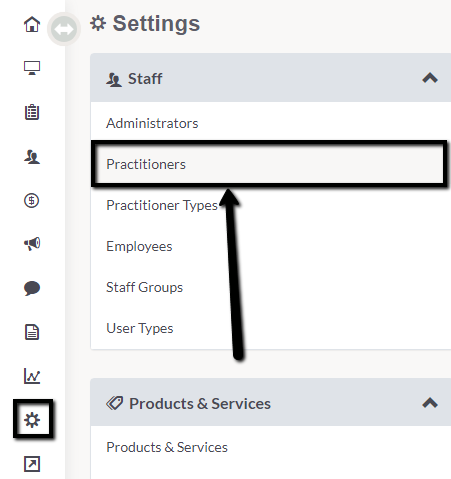The width and height of the screenshot is (451, 479).
Task: Select the clipboard schedule icon
Action: [32, 112]
